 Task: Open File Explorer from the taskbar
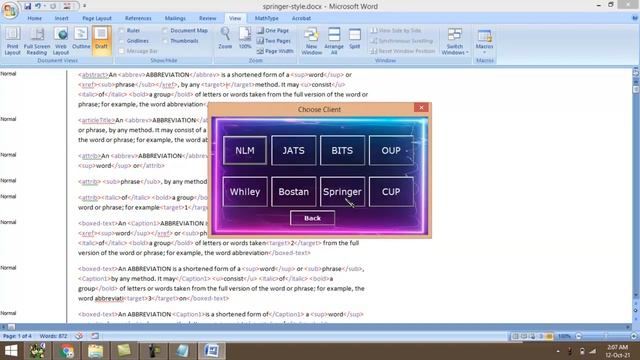pos(96,351)
